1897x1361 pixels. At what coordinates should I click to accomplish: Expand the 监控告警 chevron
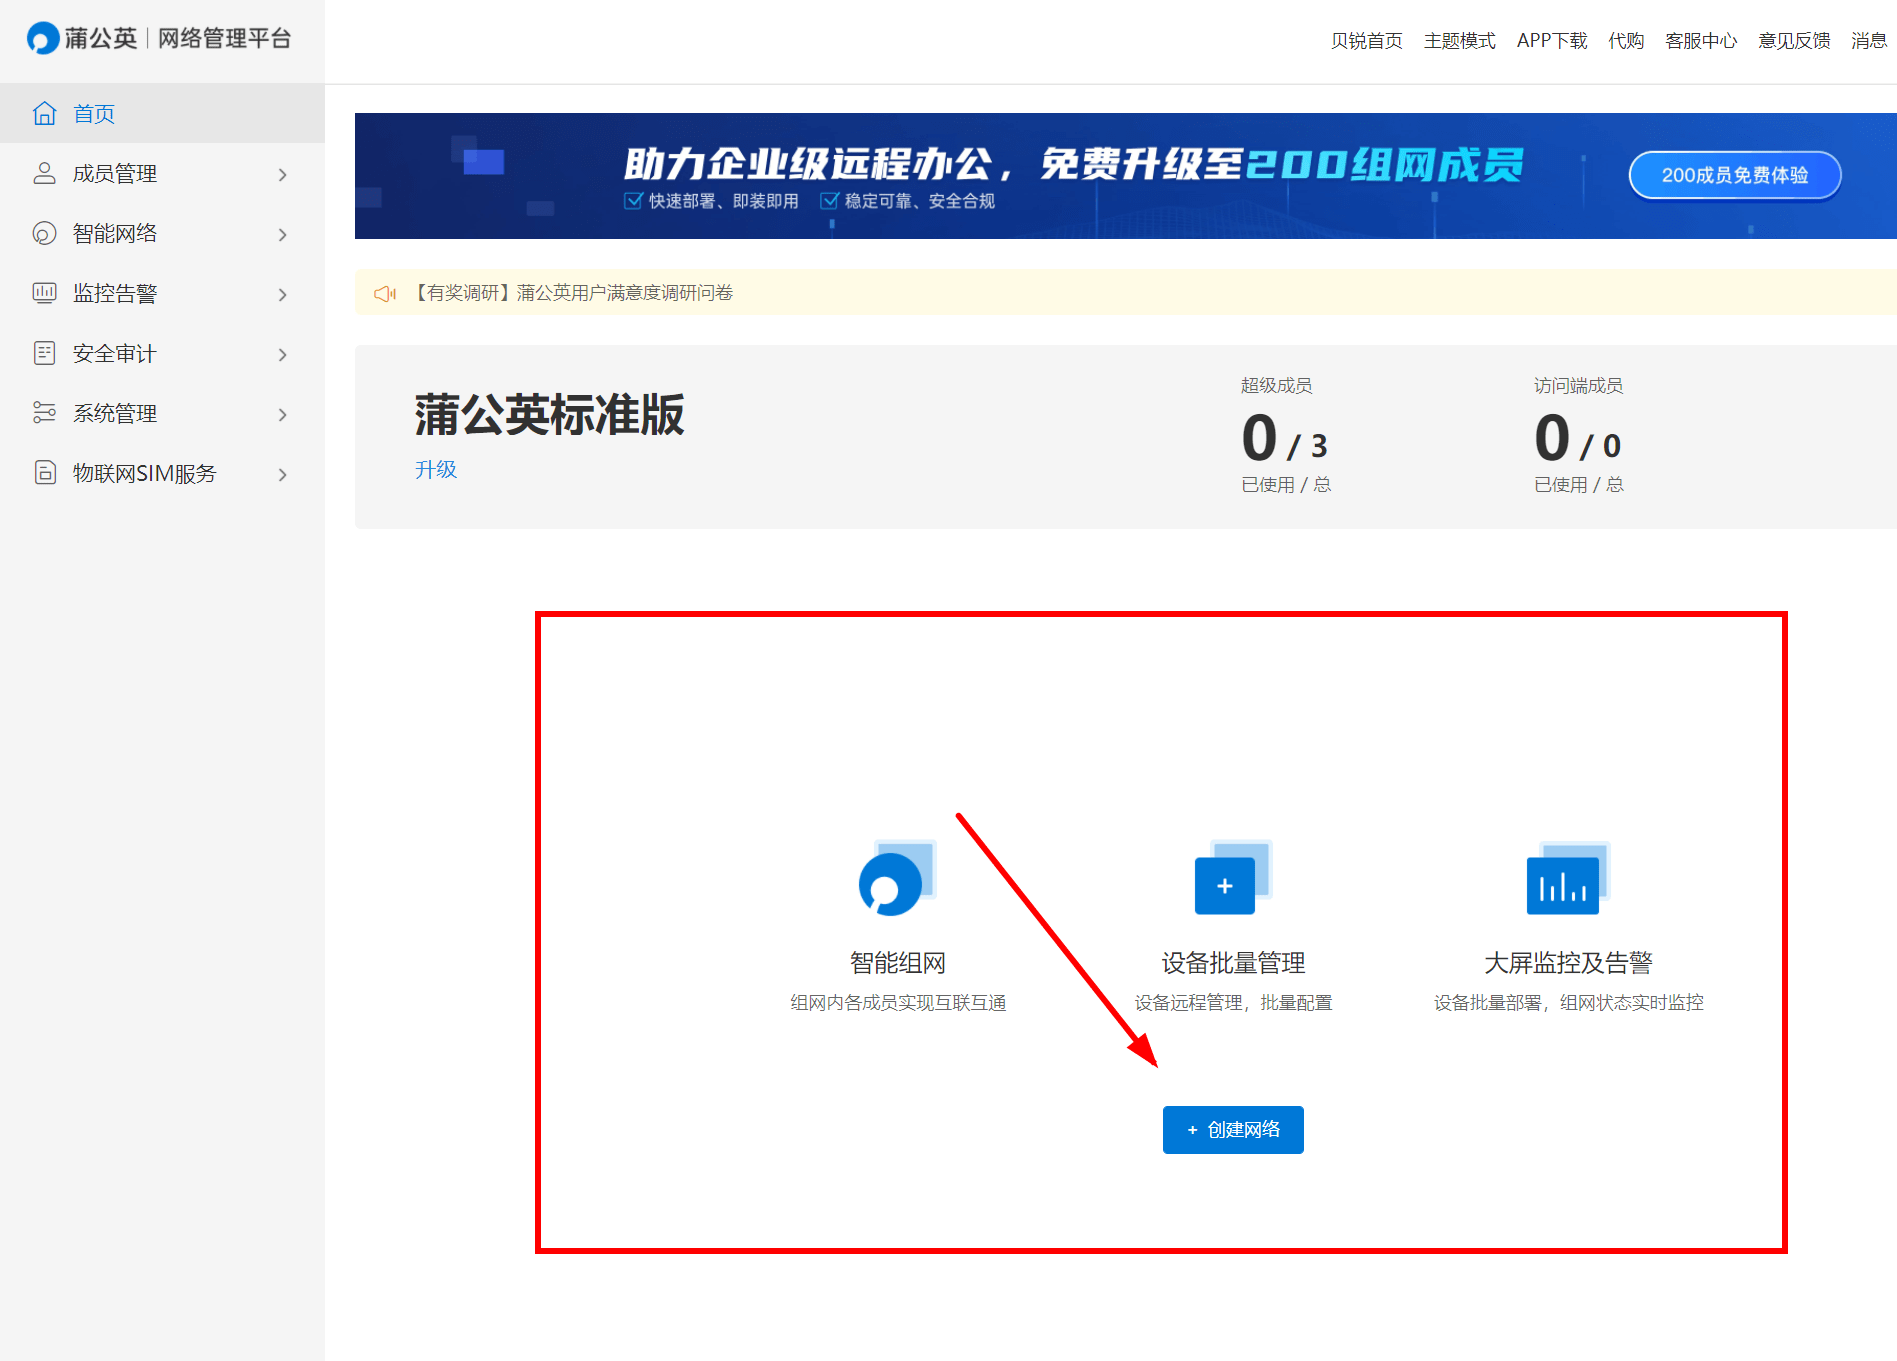click(x=283, y=295)
